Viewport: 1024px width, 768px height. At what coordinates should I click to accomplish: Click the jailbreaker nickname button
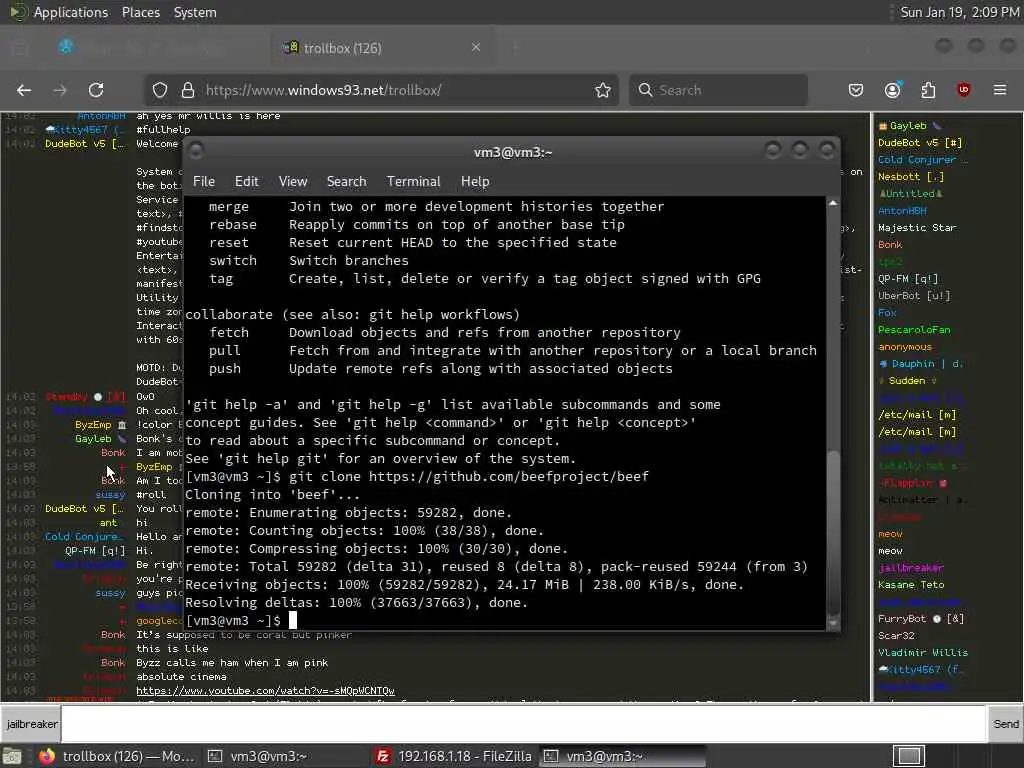click(31, 724)
